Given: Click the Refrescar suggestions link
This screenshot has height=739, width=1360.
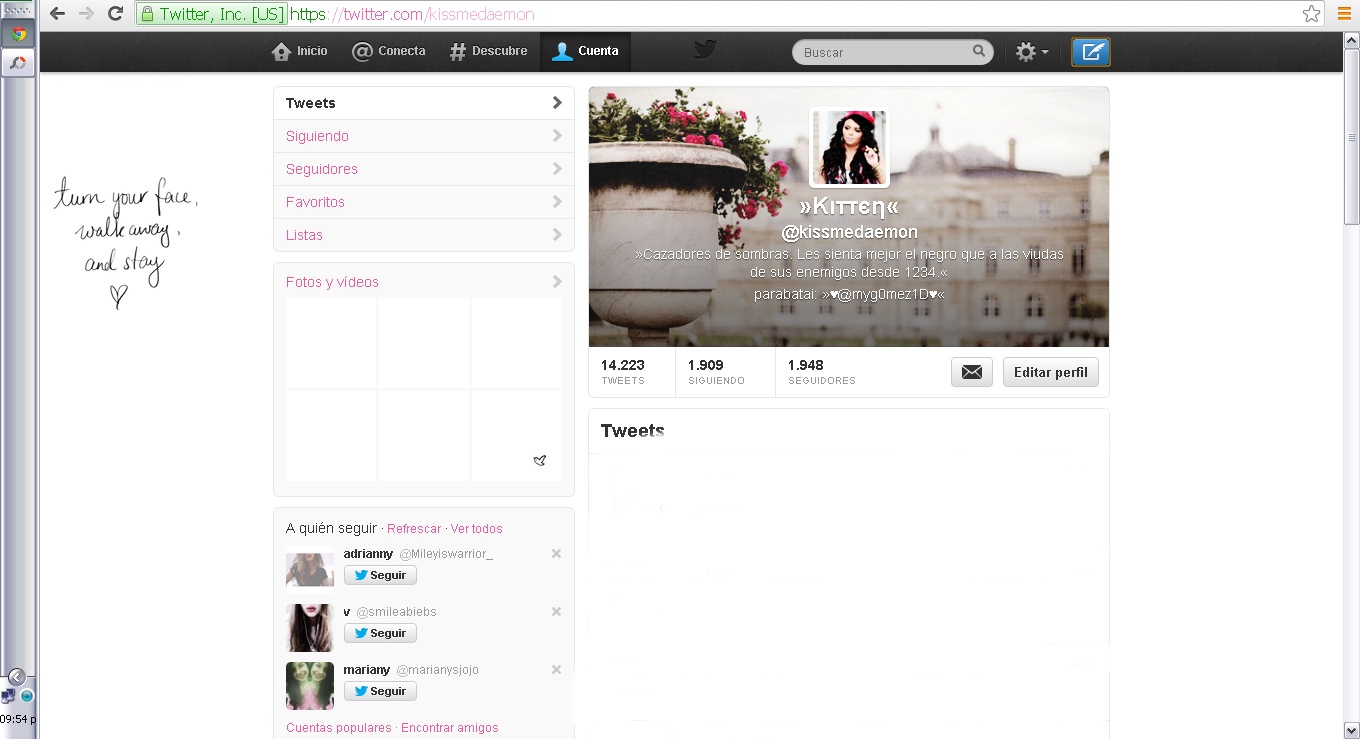Looking at the screenshot, I should [x=414, y=529].
